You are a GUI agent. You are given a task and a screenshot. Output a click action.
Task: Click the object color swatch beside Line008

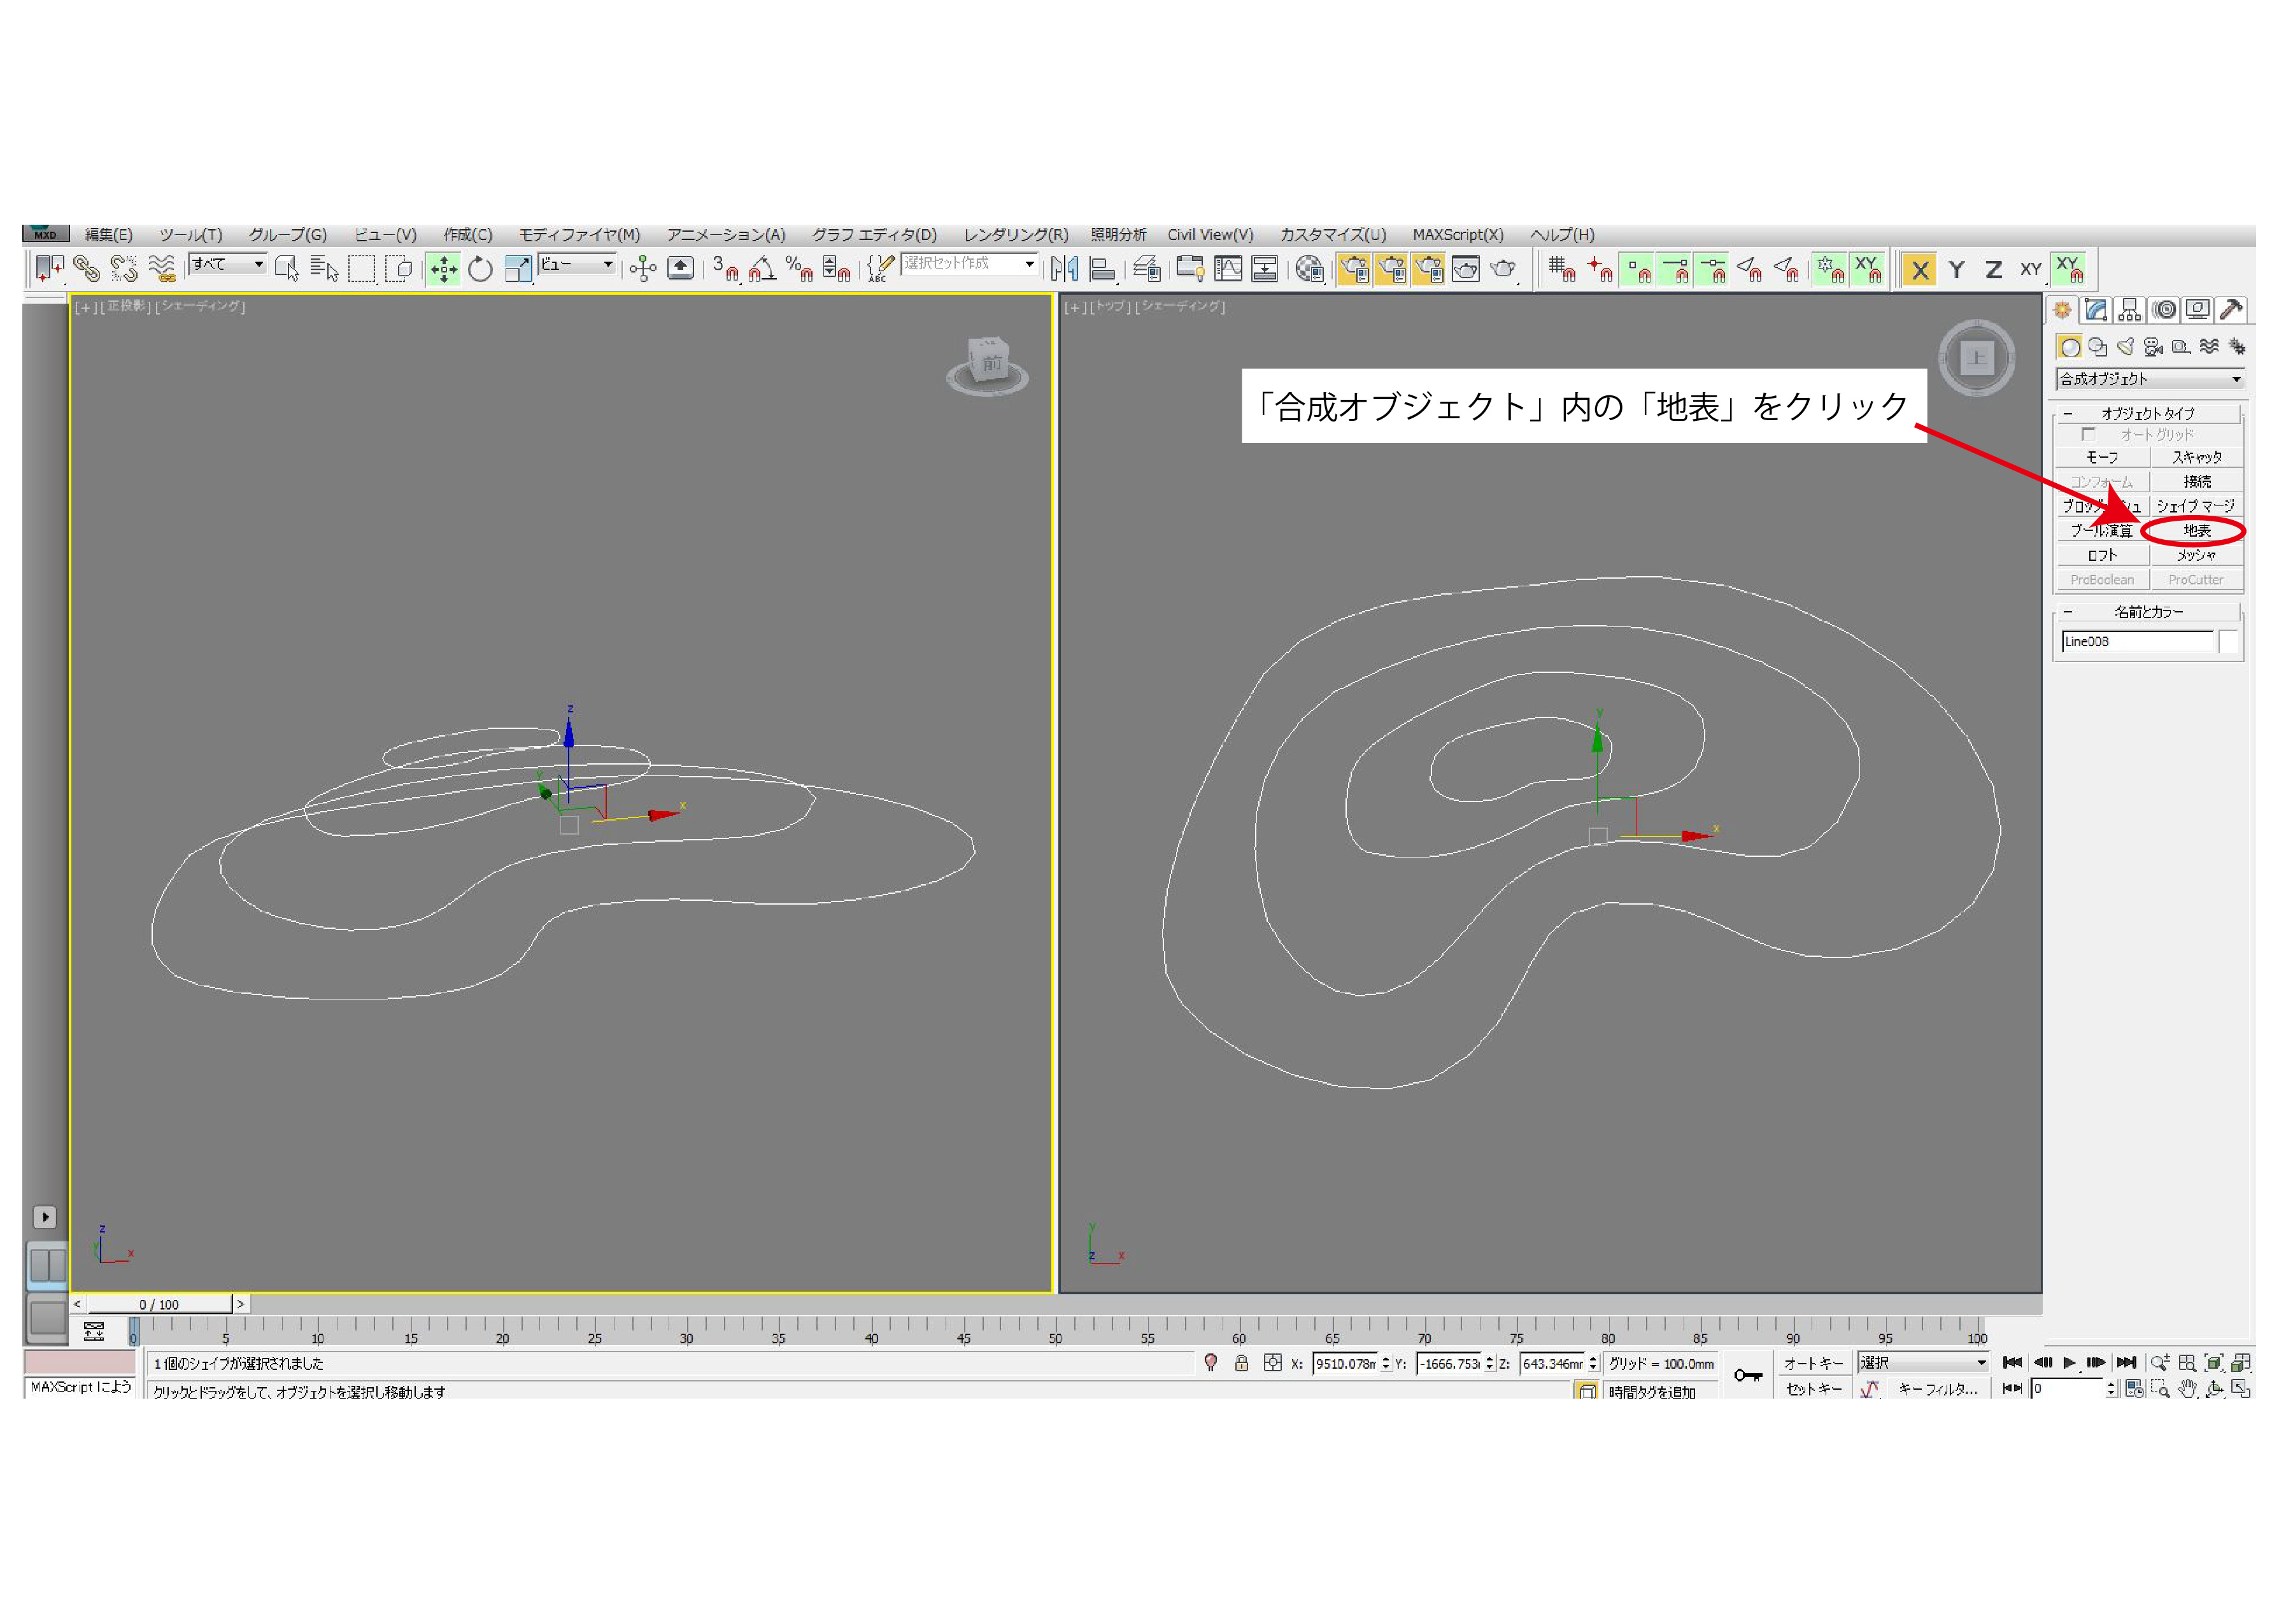tap(2228, 642)
